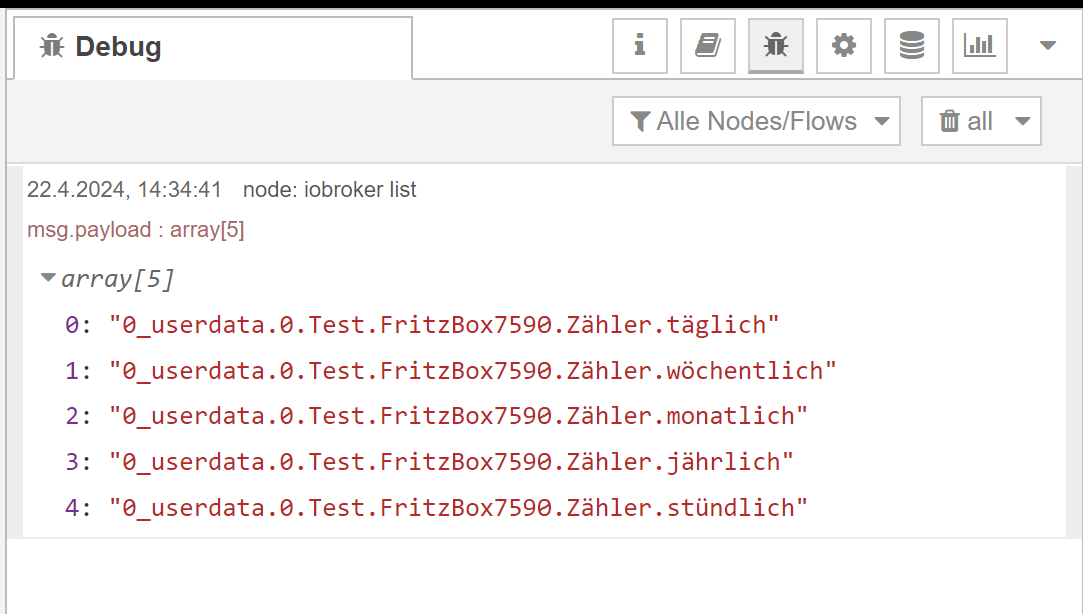Click the funnel filter icon
The height and width of the screenshot is (614, 1084).
(640, 122)
